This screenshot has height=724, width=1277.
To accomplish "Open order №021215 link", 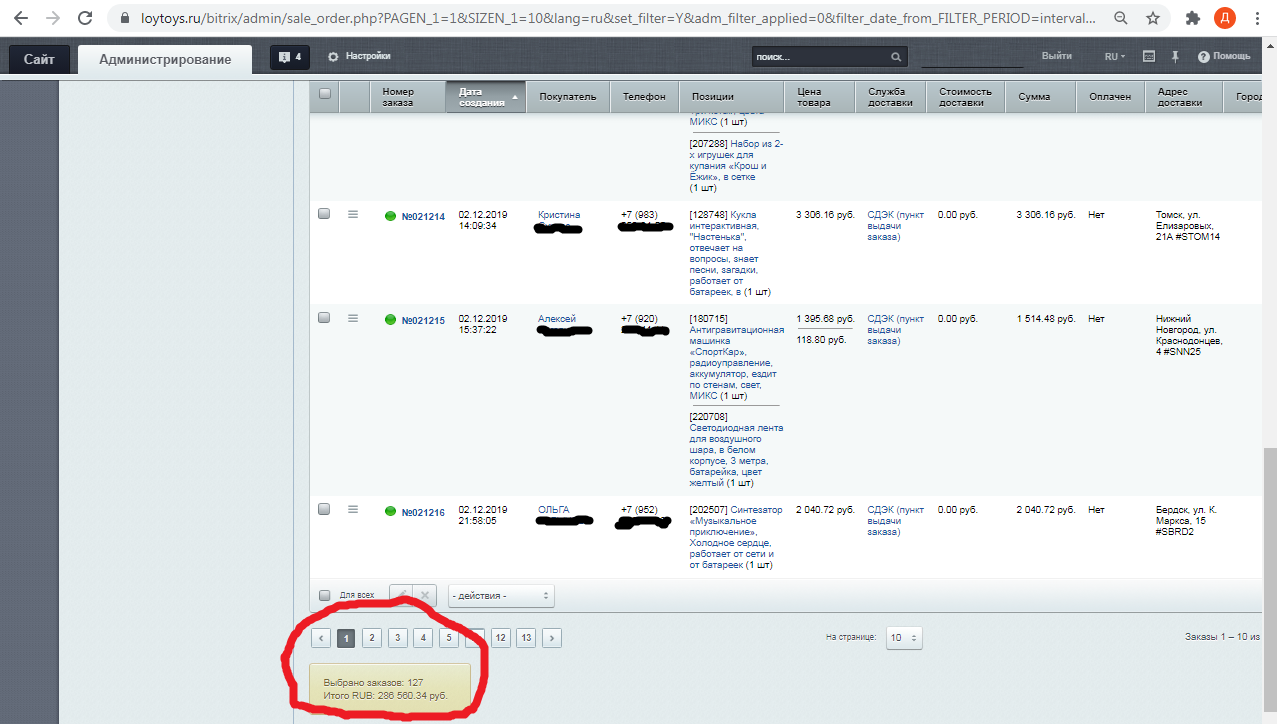I will (423, 321).
